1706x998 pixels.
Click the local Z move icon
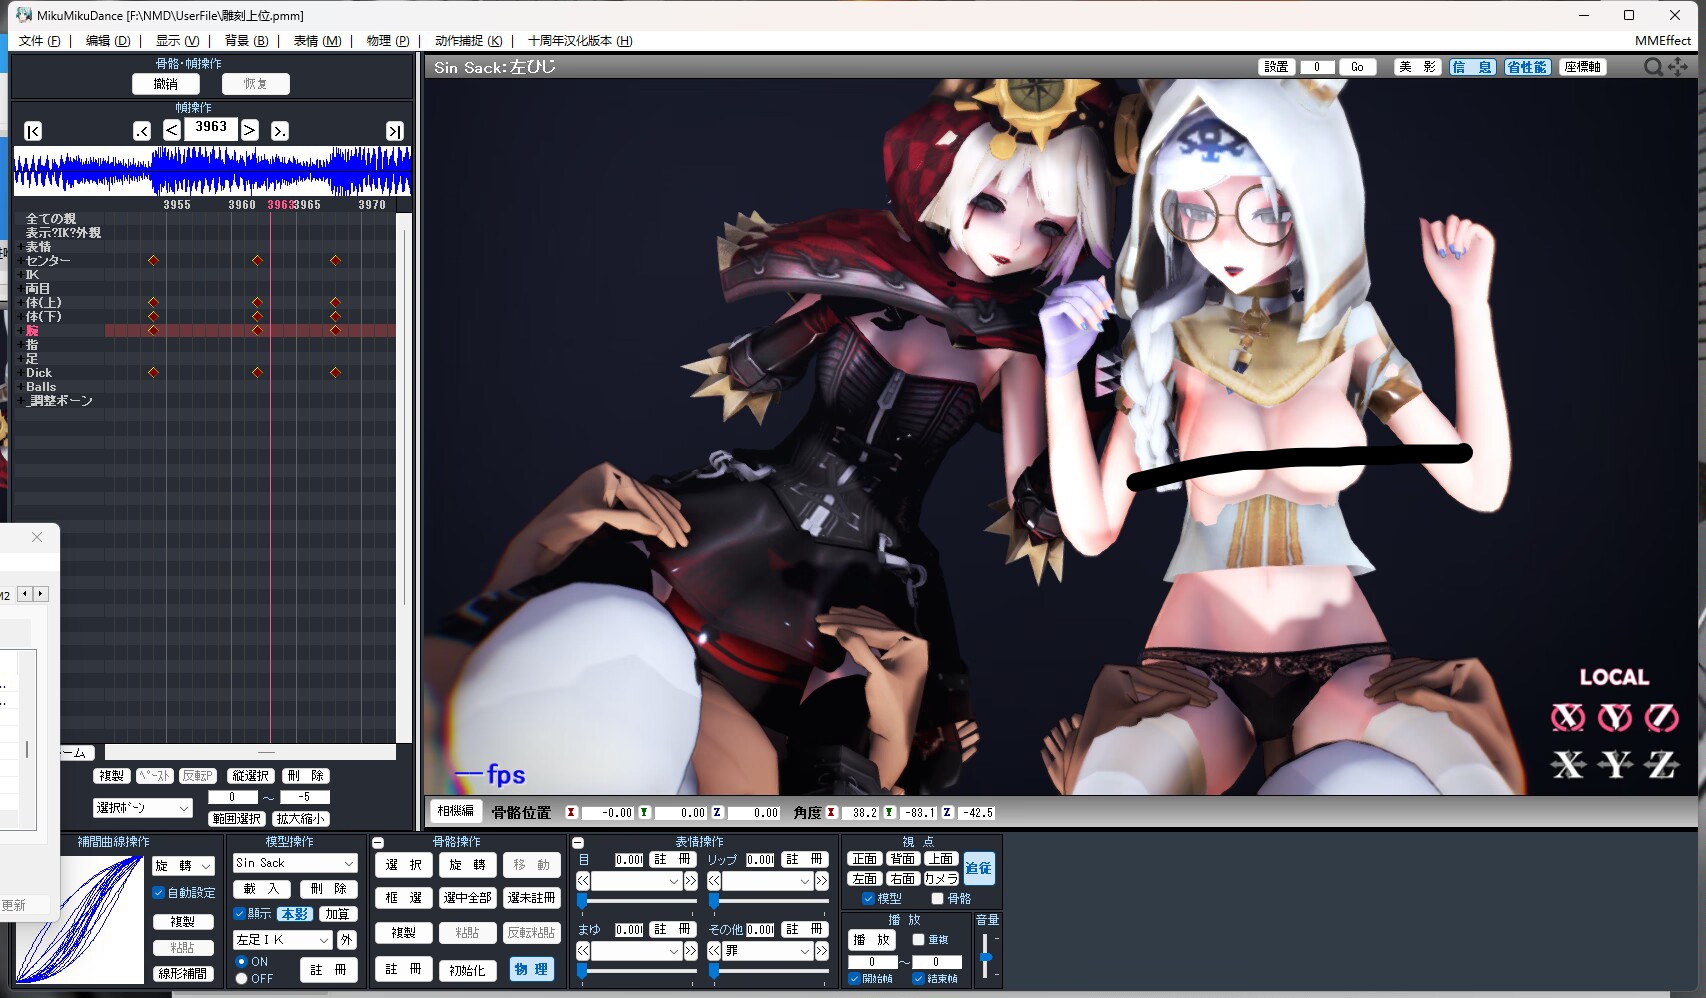(1661, 765)
